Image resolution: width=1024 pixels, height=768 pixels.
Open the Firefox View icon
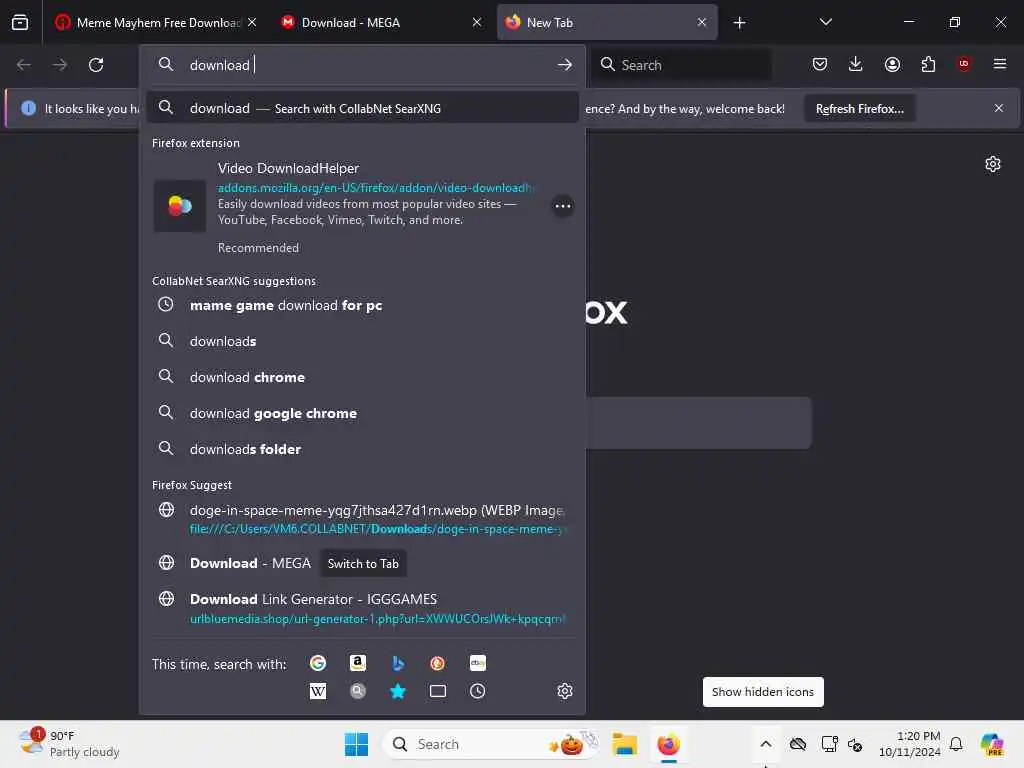click(x=20, y=22)
